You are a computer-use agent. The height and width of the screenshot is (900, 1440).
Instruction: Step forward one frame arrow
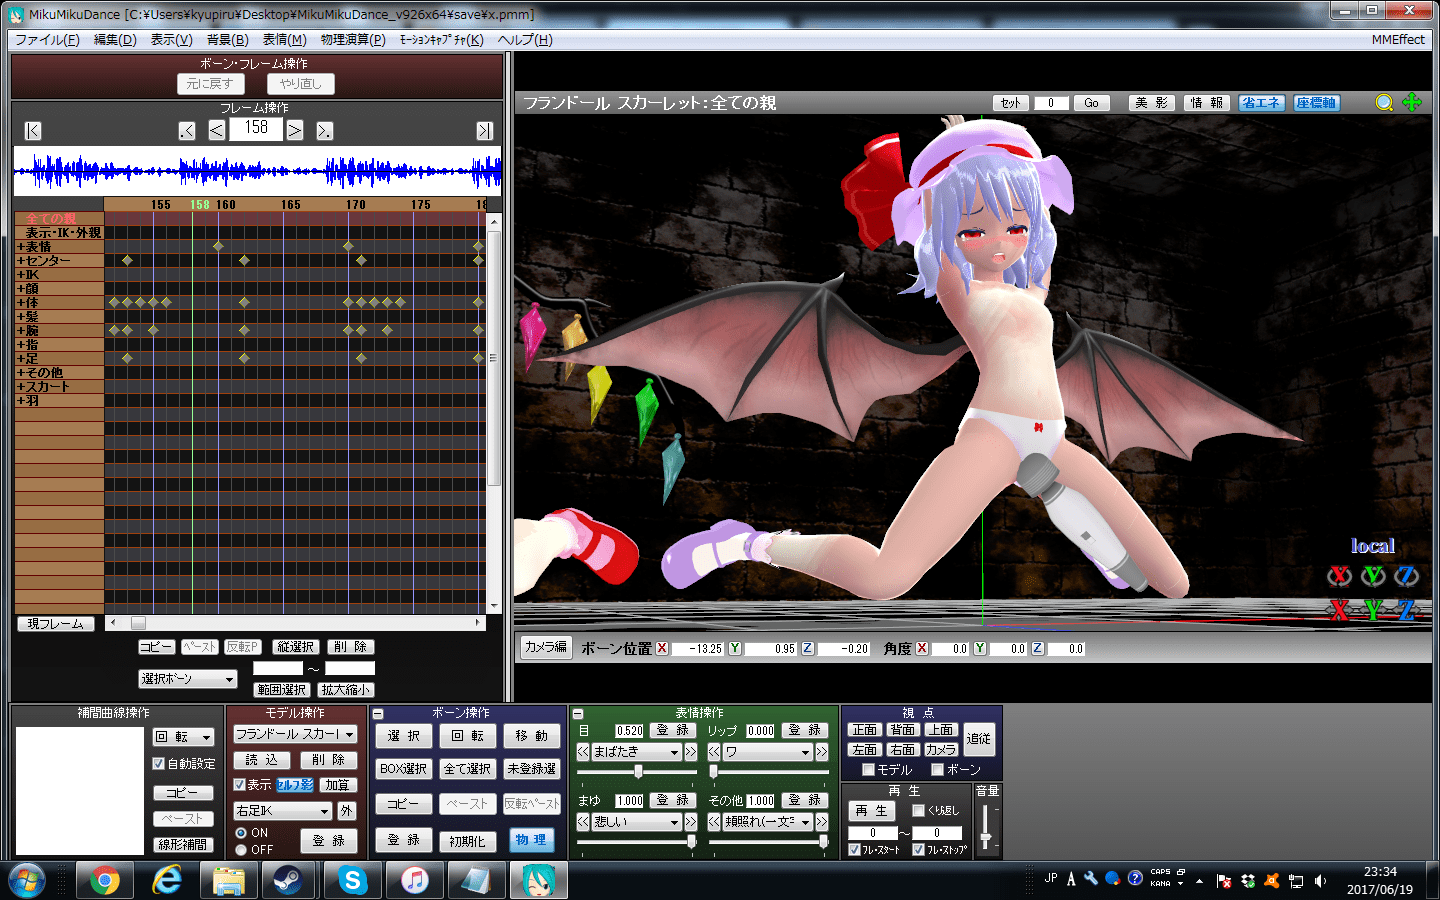pyautogui.click(x=295, y=130)
